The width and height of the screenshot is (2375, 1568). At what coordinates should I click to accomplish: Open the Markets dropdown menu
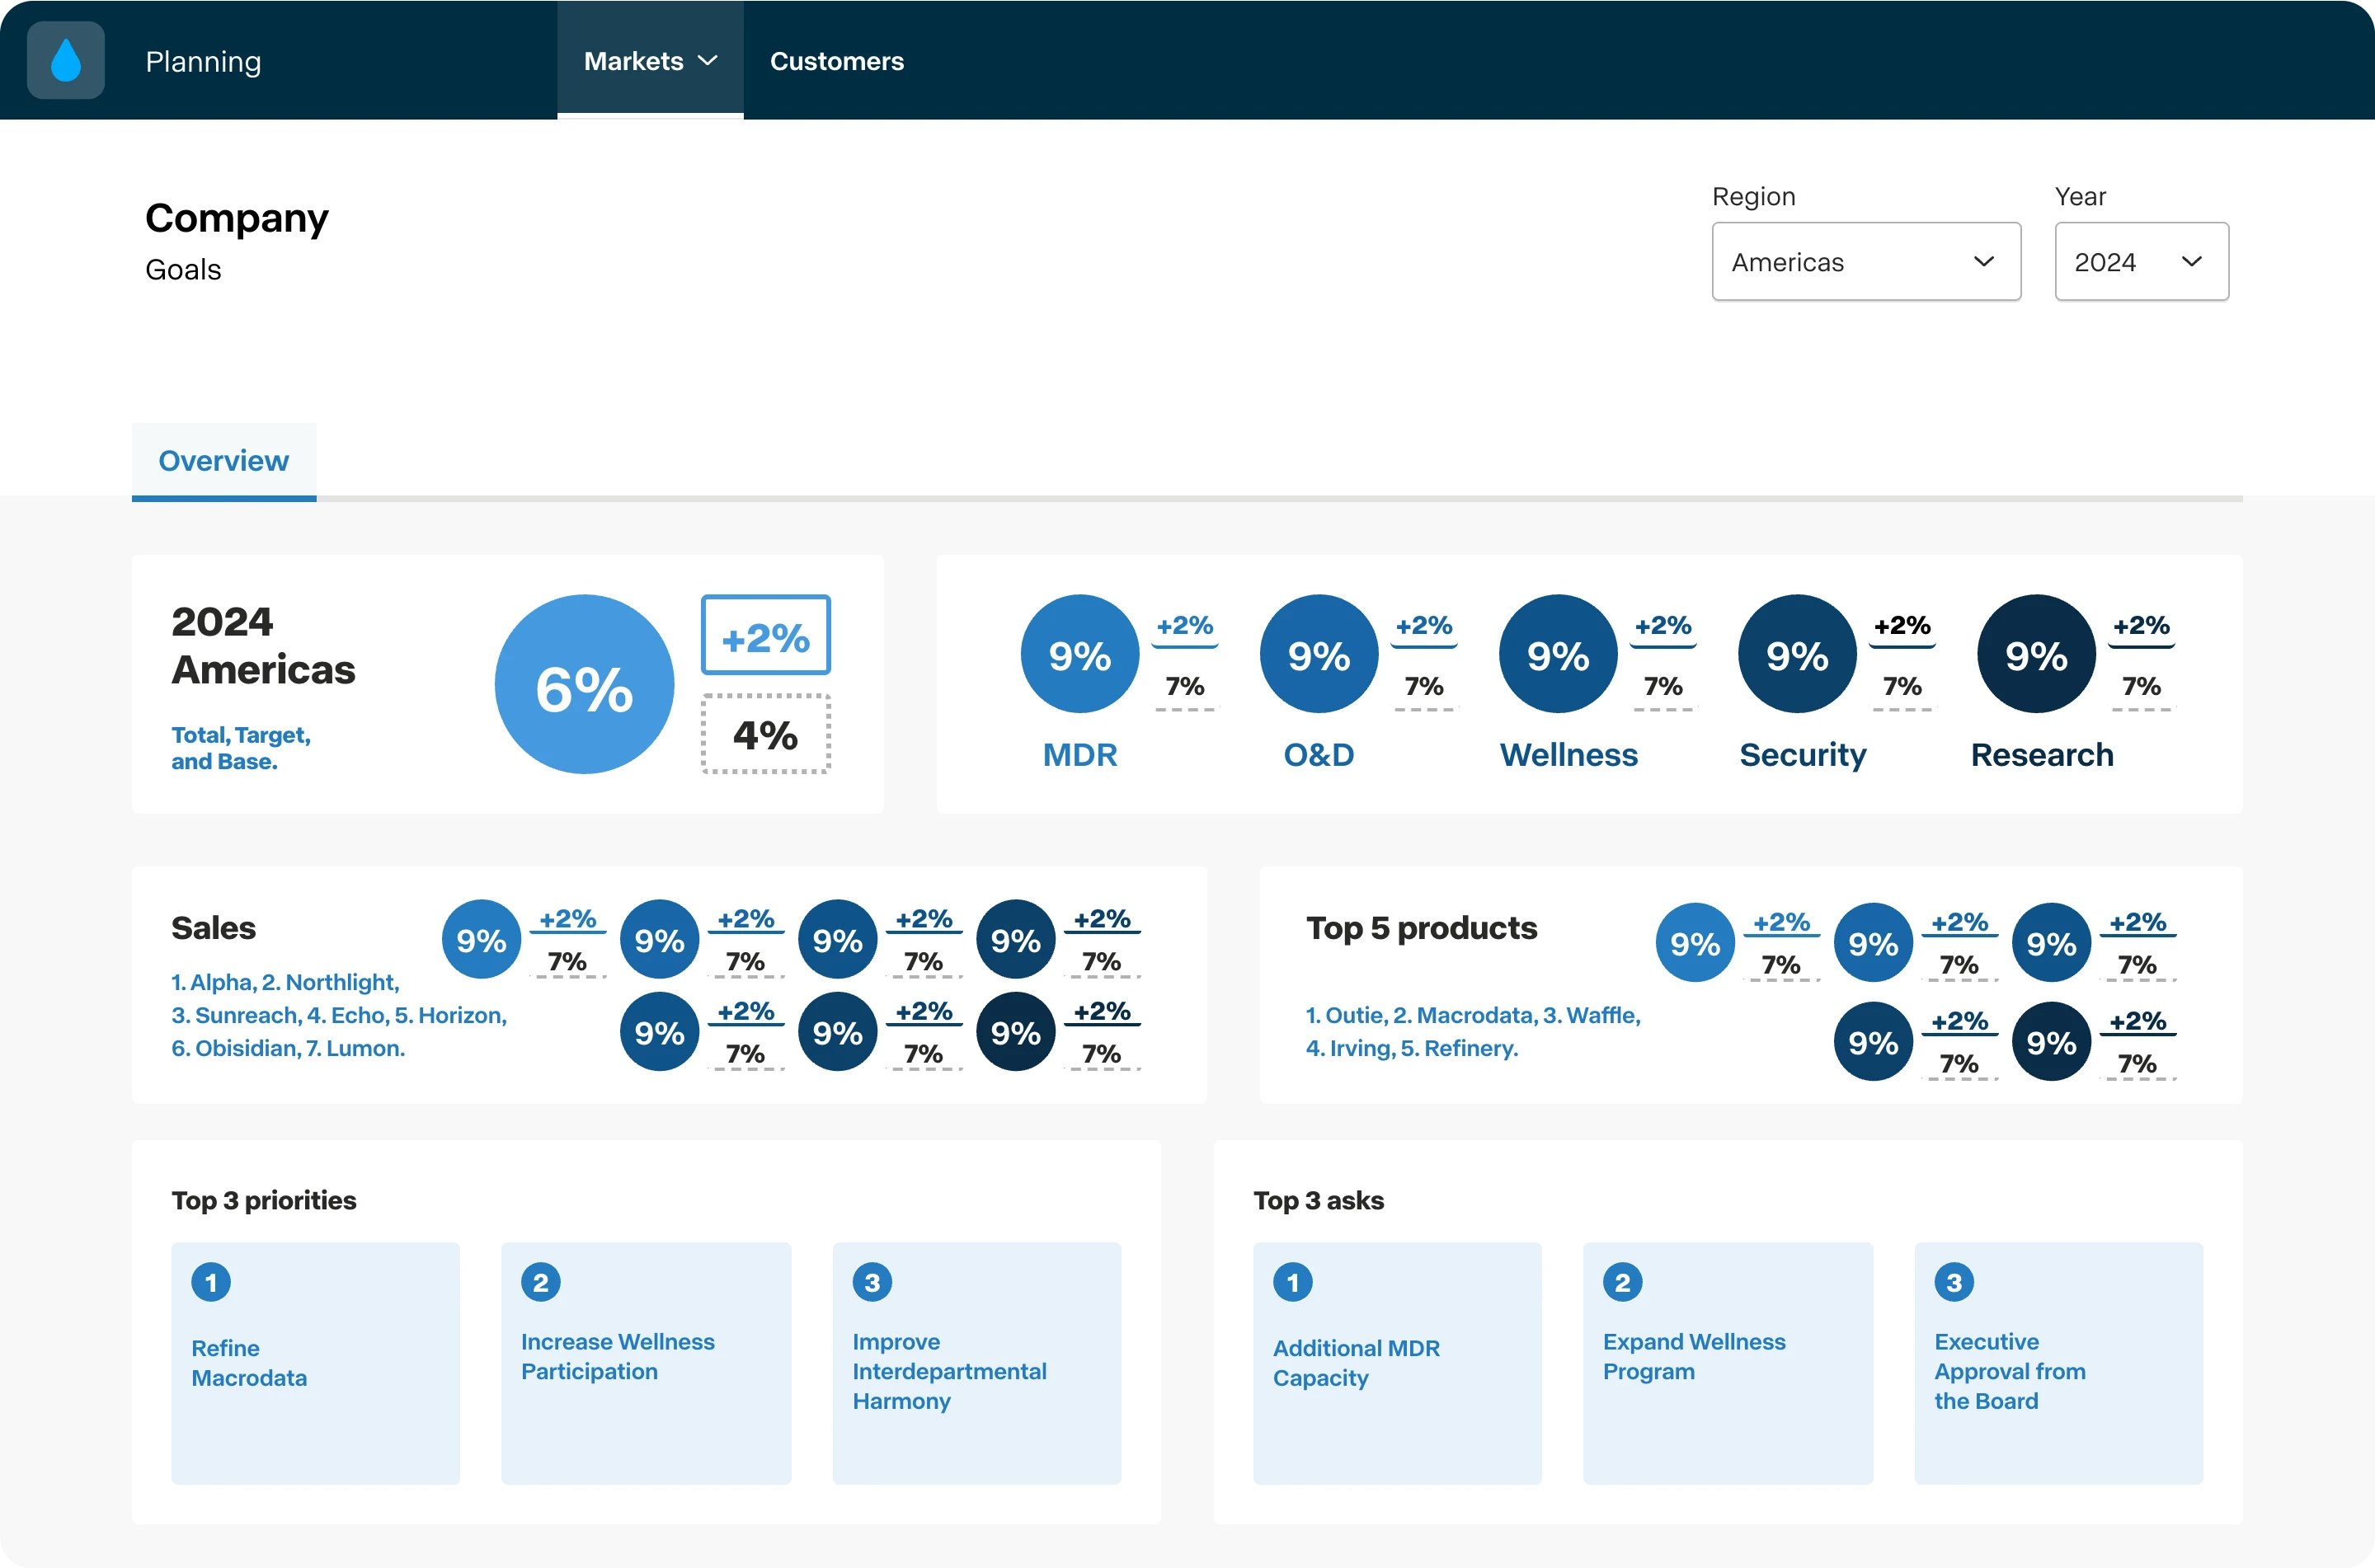click(x=650, y=61)
